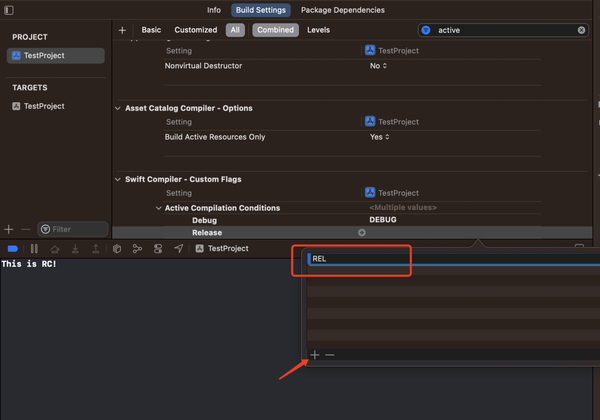Remove selected value in popup list
The width and height of the screenshot is (600, 420).
click(330, 355)
